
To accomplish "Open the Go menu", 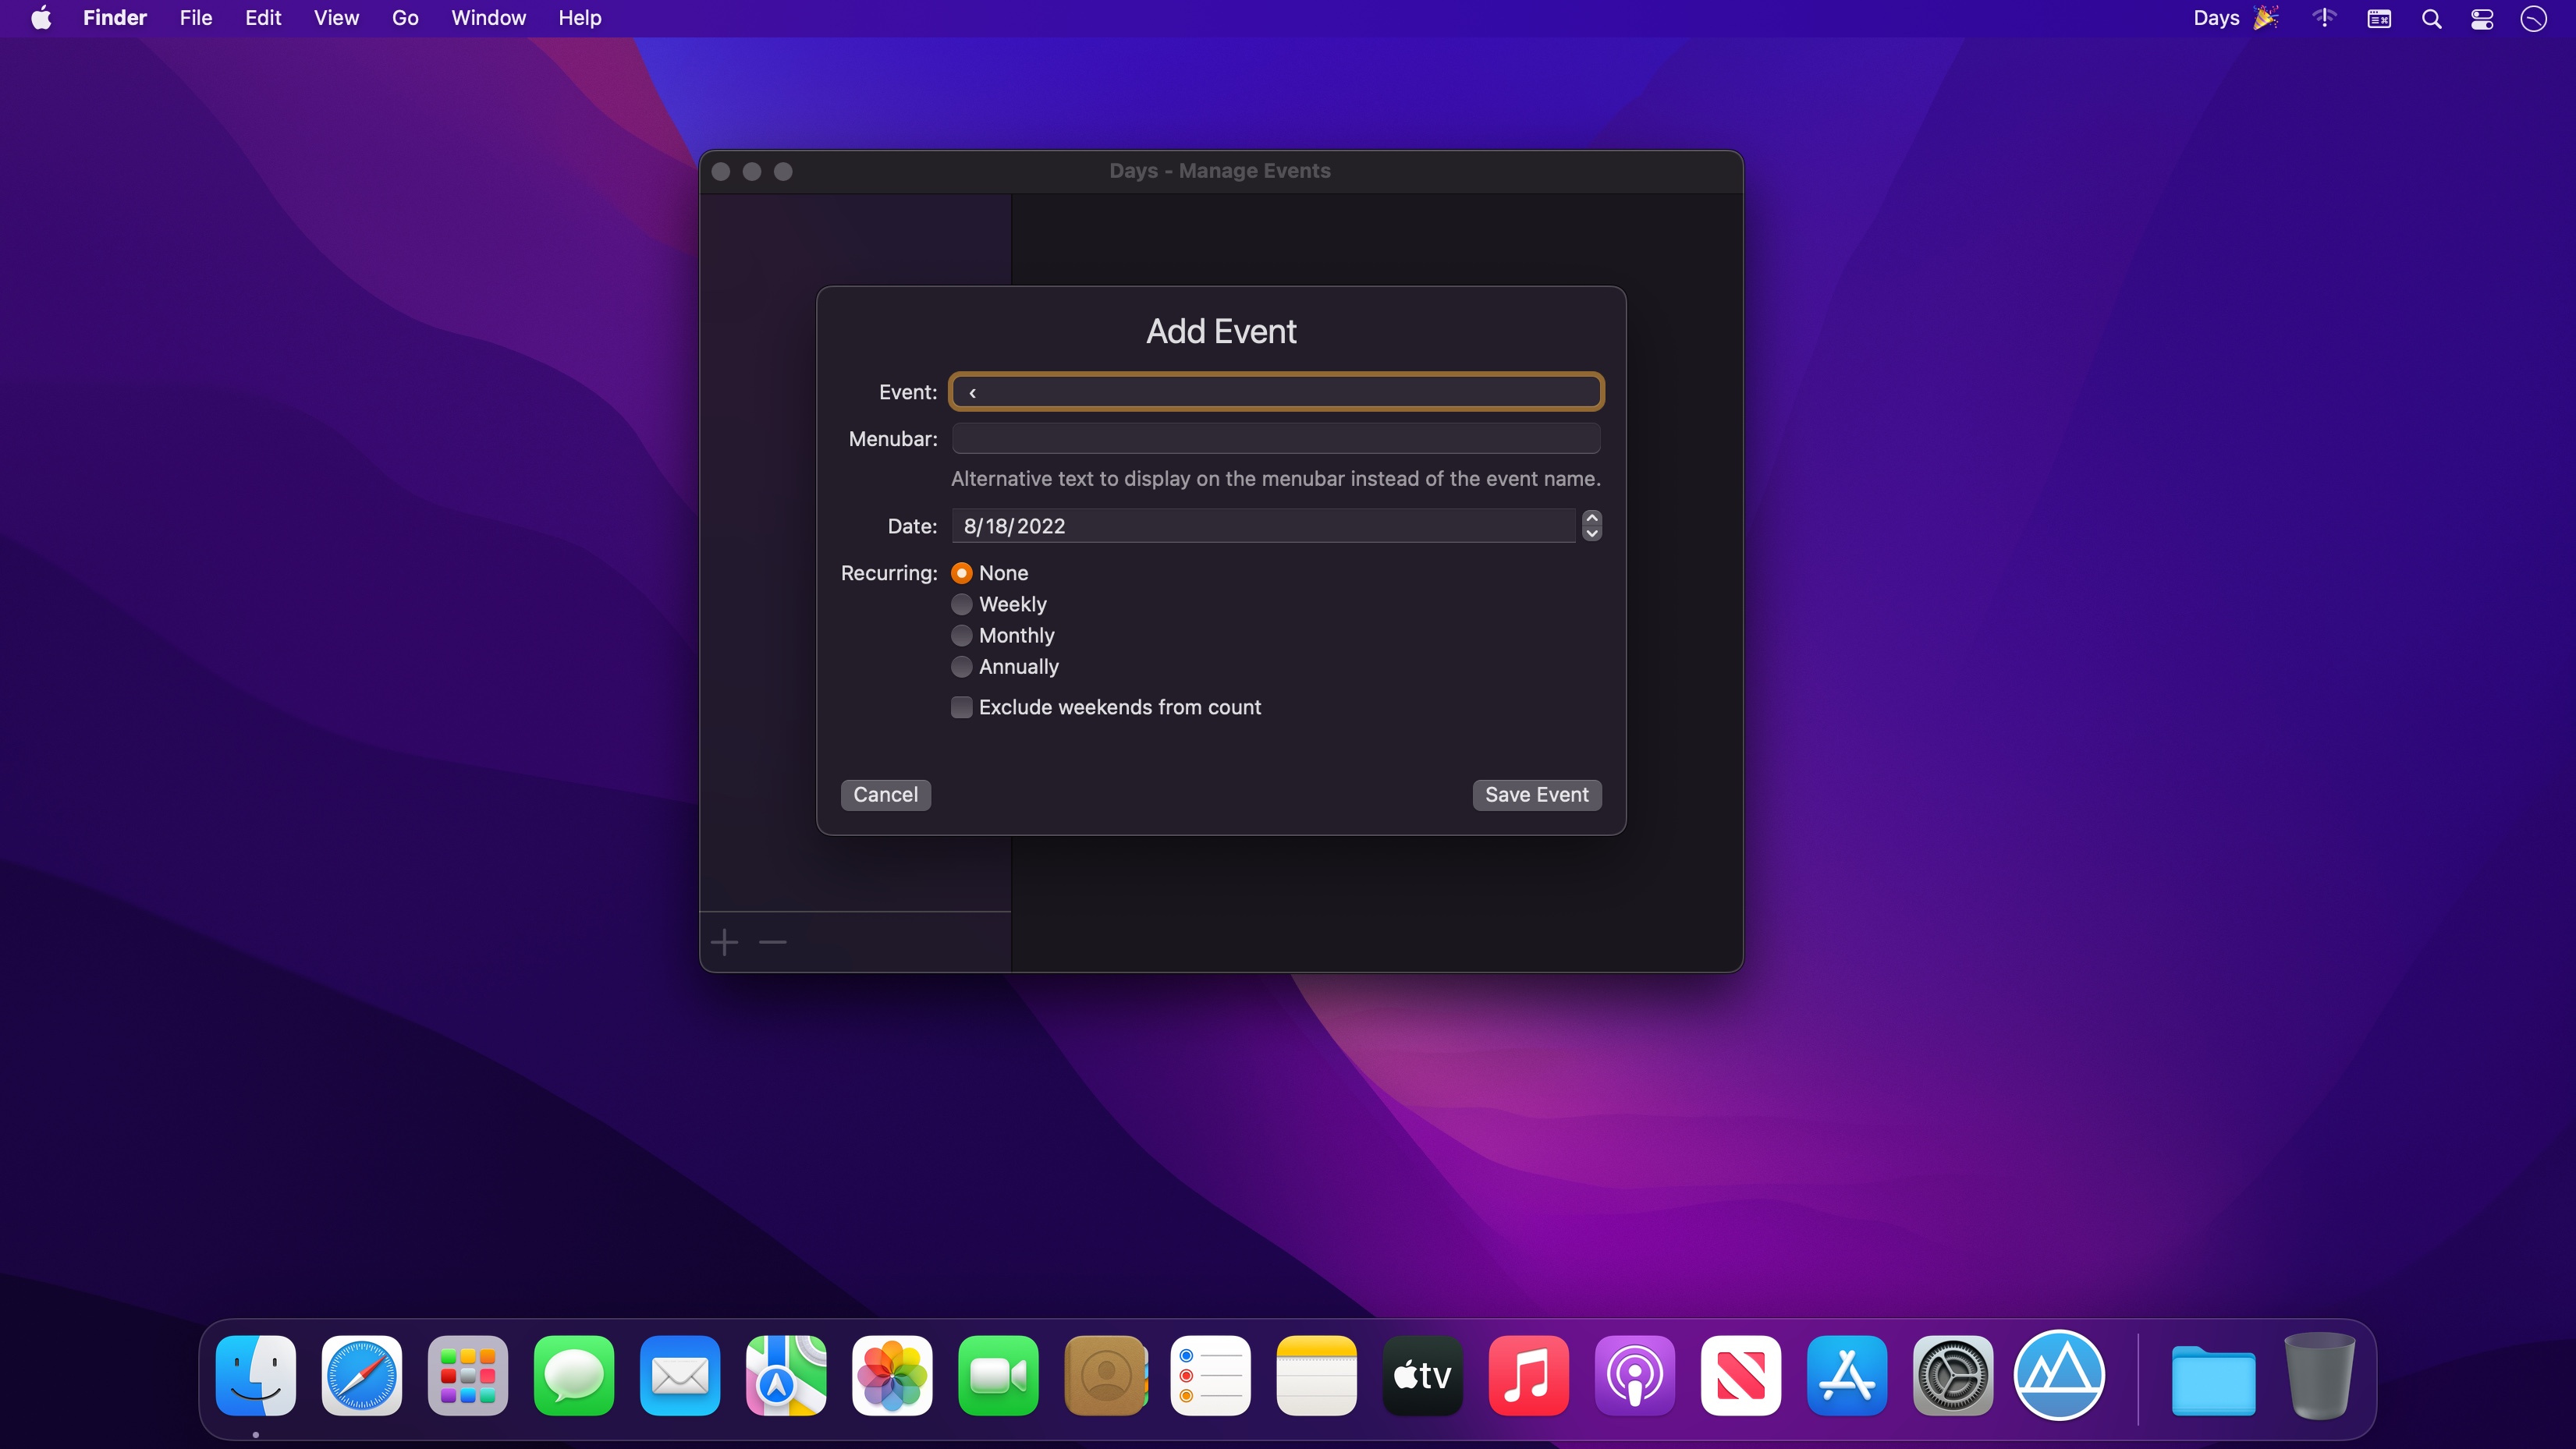I will point(405,18).
